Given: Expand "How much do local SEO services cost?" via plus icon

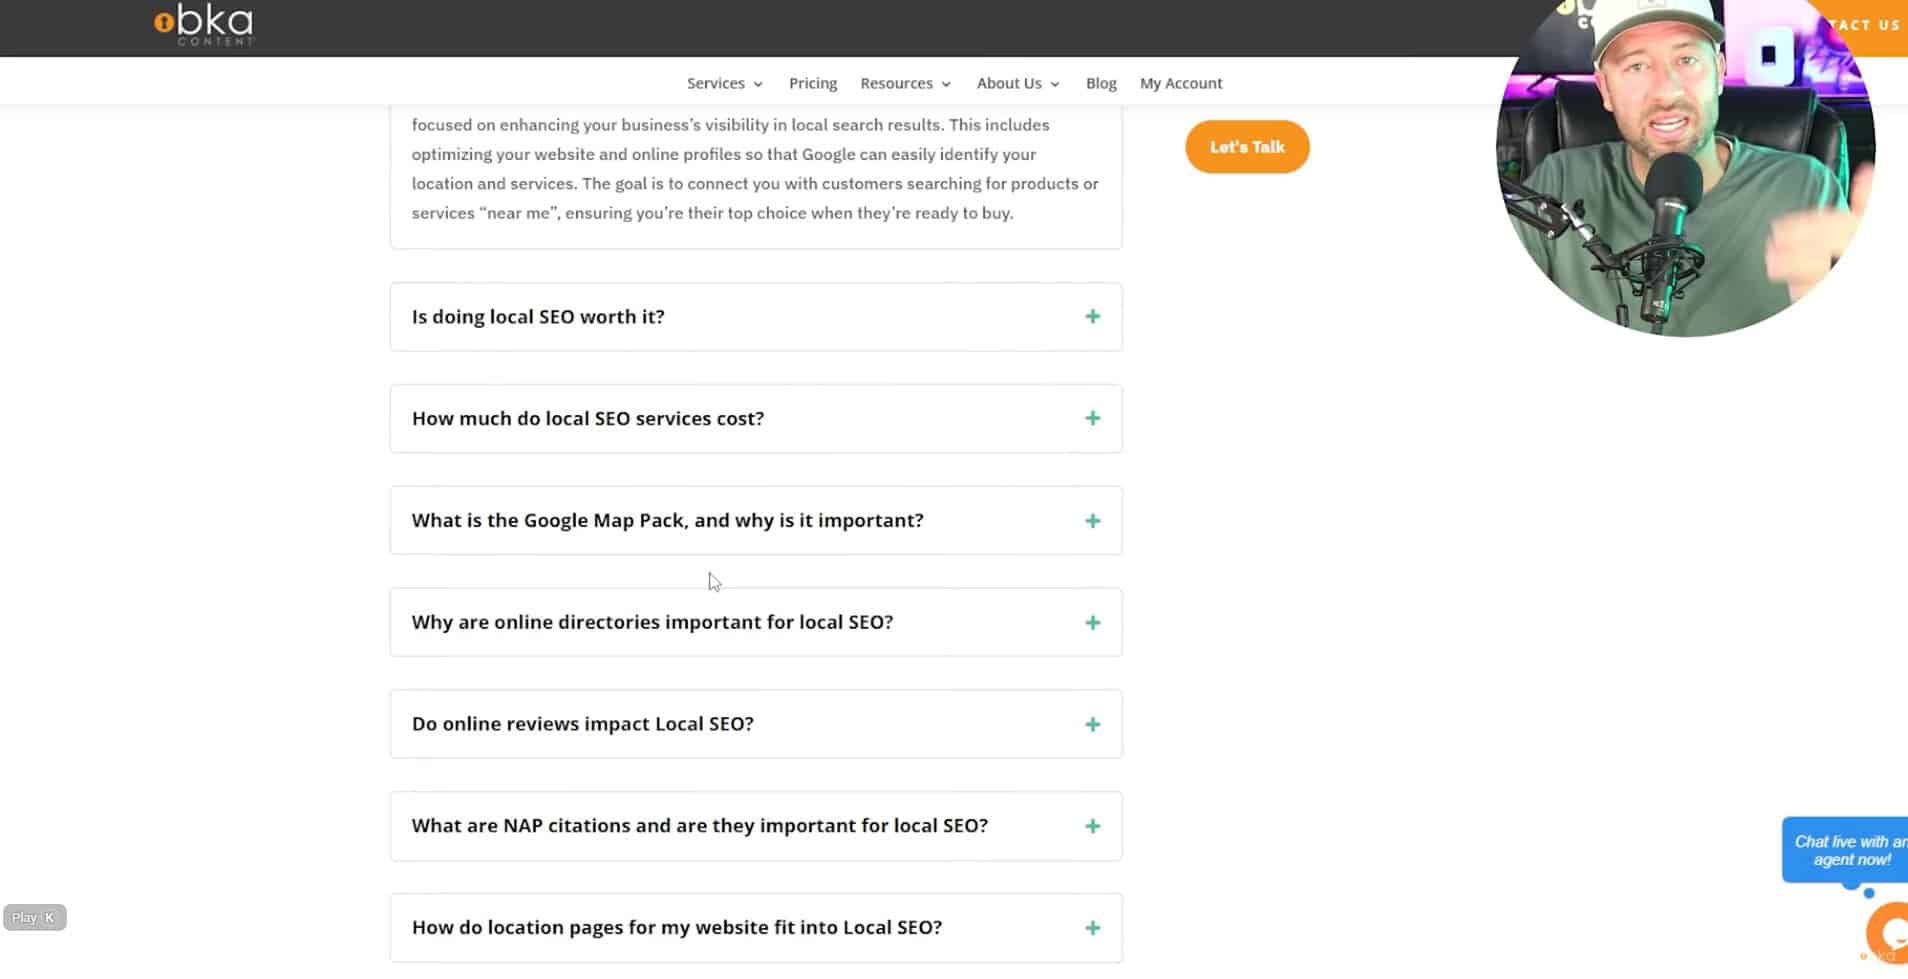Looking at the screenshot, I should (x=1092, y=418).
